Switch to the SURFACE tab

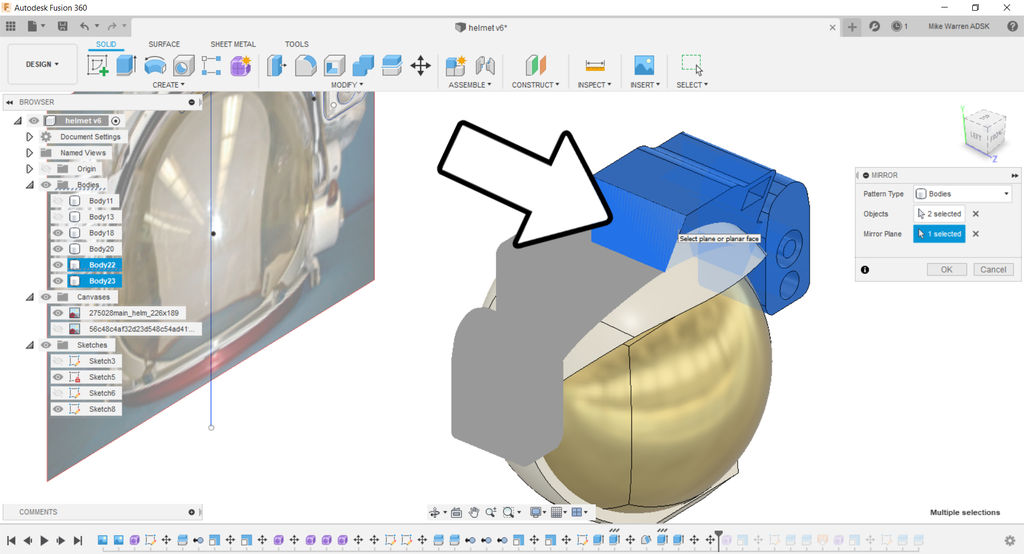click(x=164, y=44)
